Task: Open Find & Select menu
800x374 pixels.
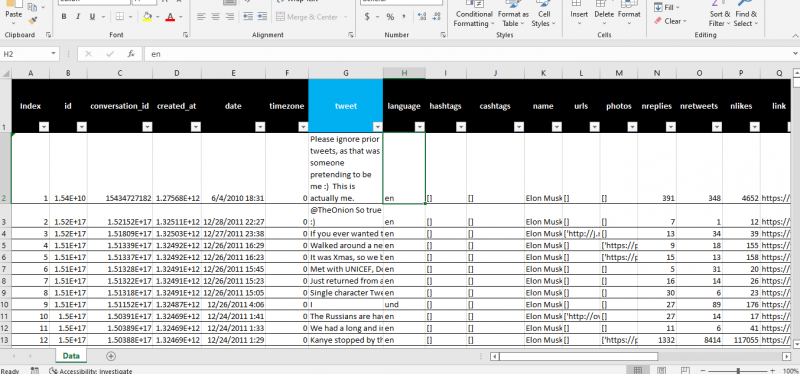Action: [746, 15]
